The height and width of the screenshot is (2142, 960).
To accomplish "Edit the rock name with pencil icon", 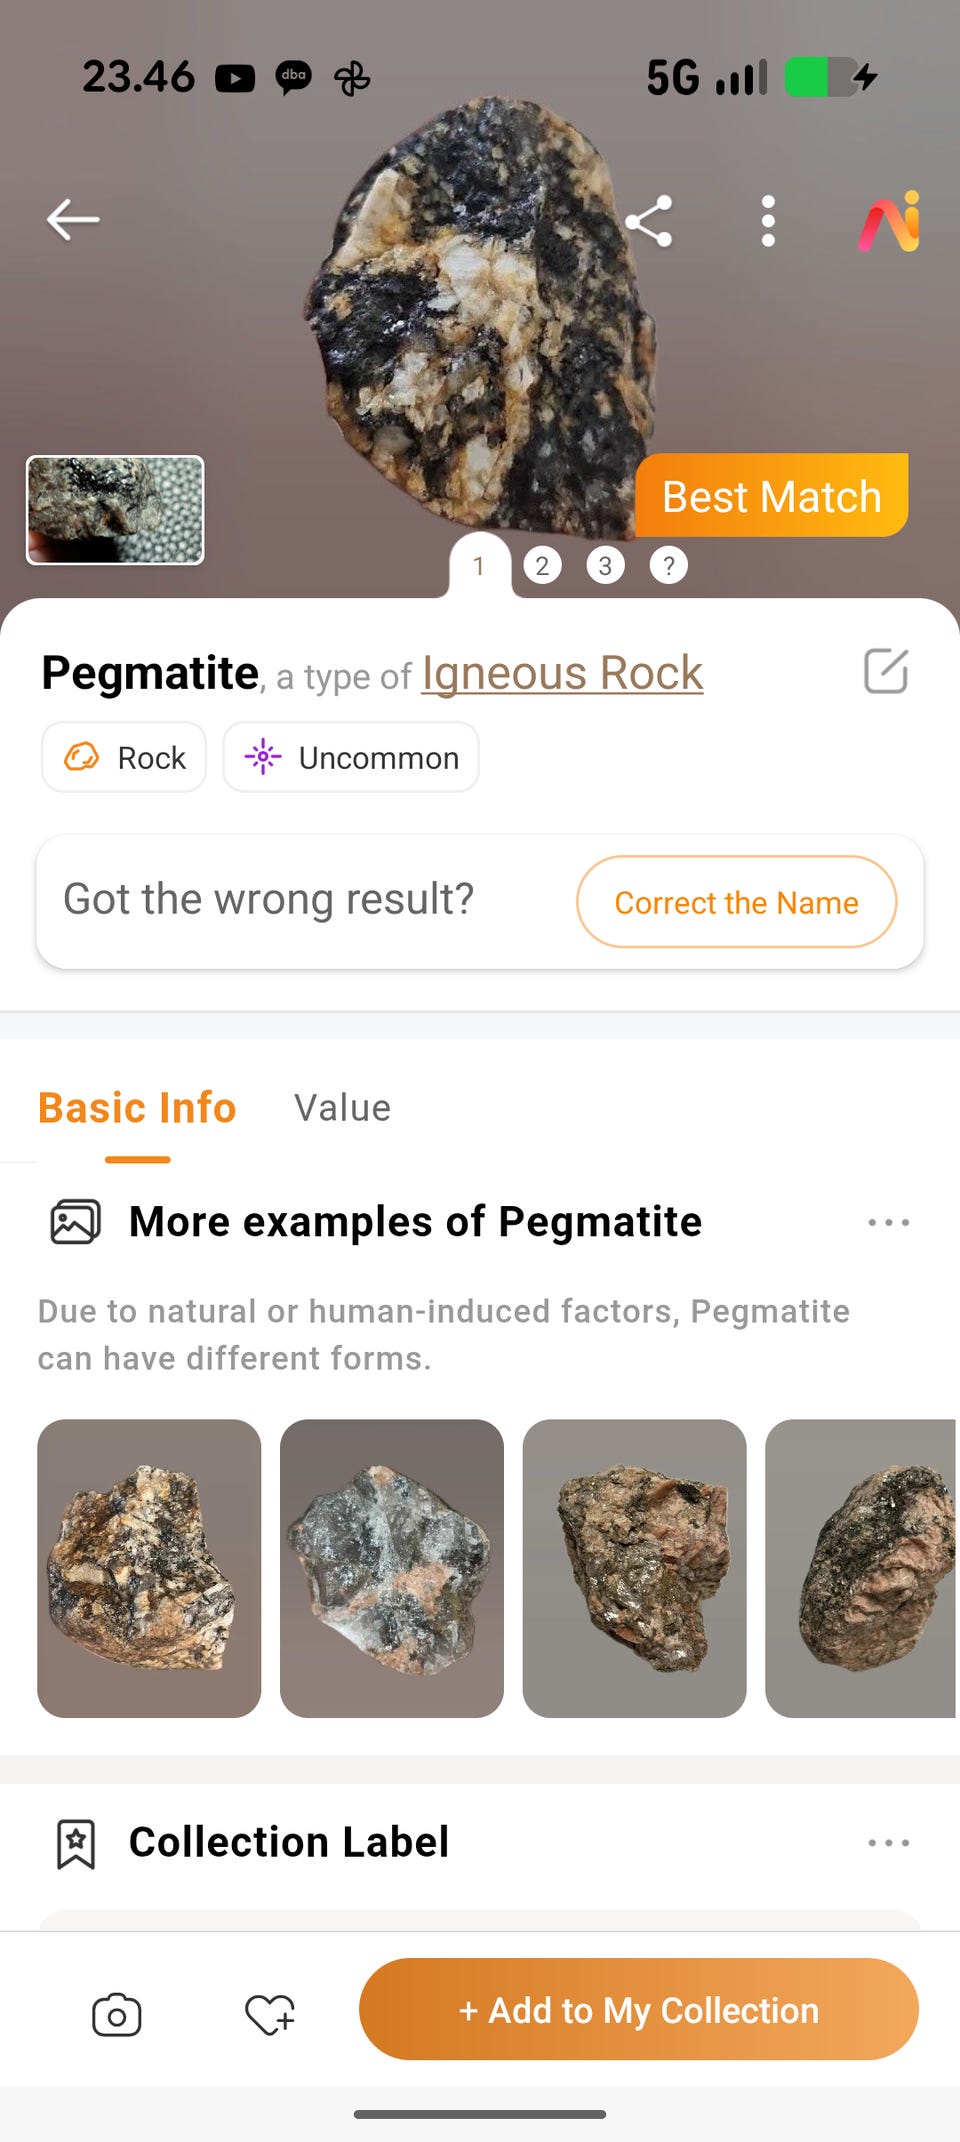I will (x=885, y=671).
